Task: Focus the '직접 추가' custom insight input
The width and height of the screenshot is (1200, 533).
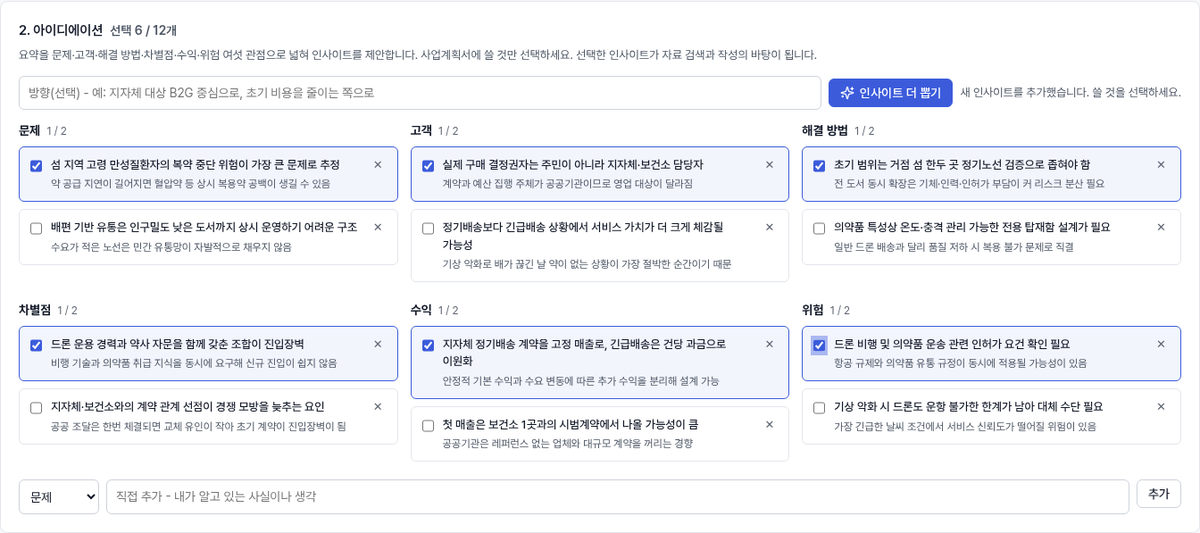Action: click(x=617, y=496)
